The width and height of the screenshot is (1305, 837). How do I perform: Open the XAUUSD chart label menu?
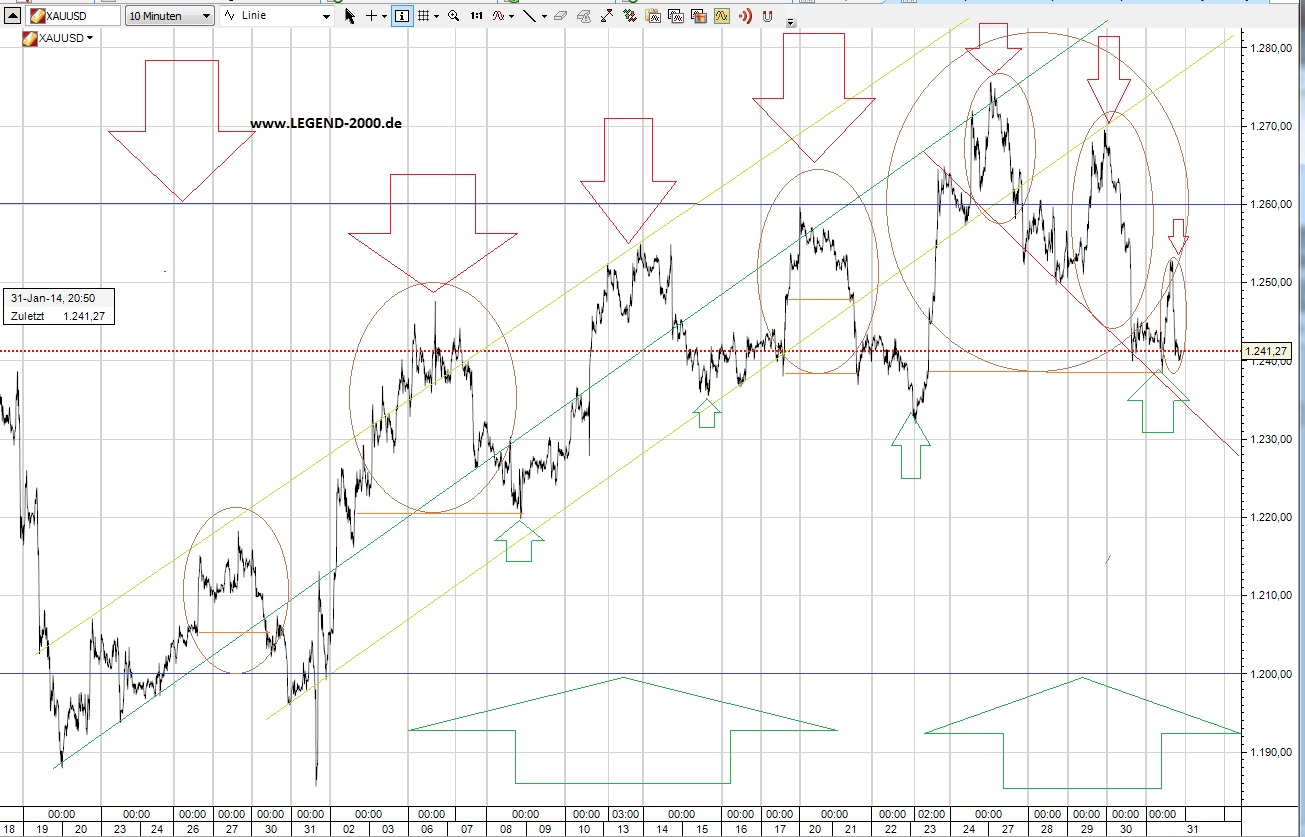point(58,38)
